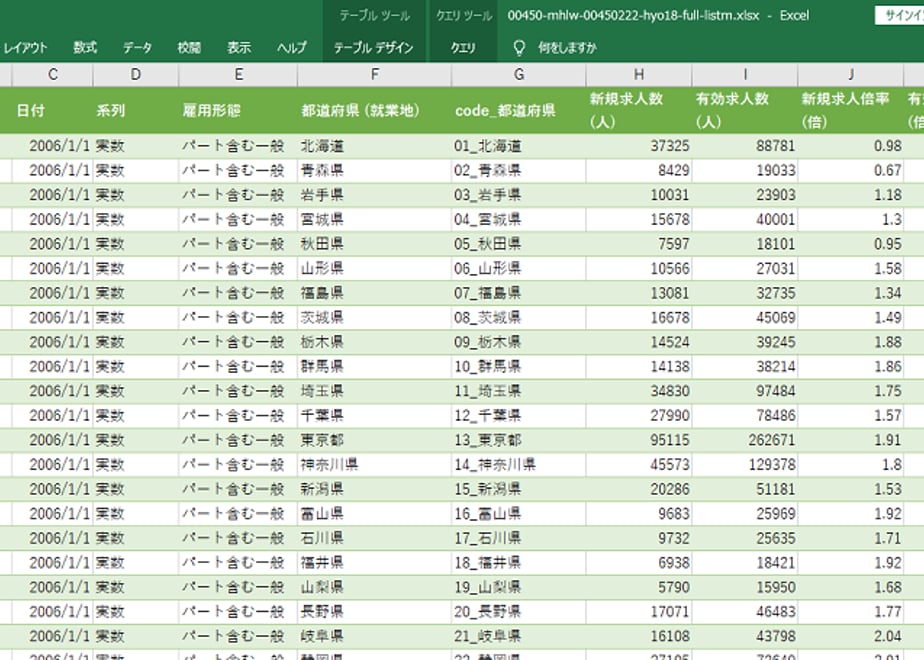Click the サインイン button
This screenshot has width=924, height=660.
(900, 15)
